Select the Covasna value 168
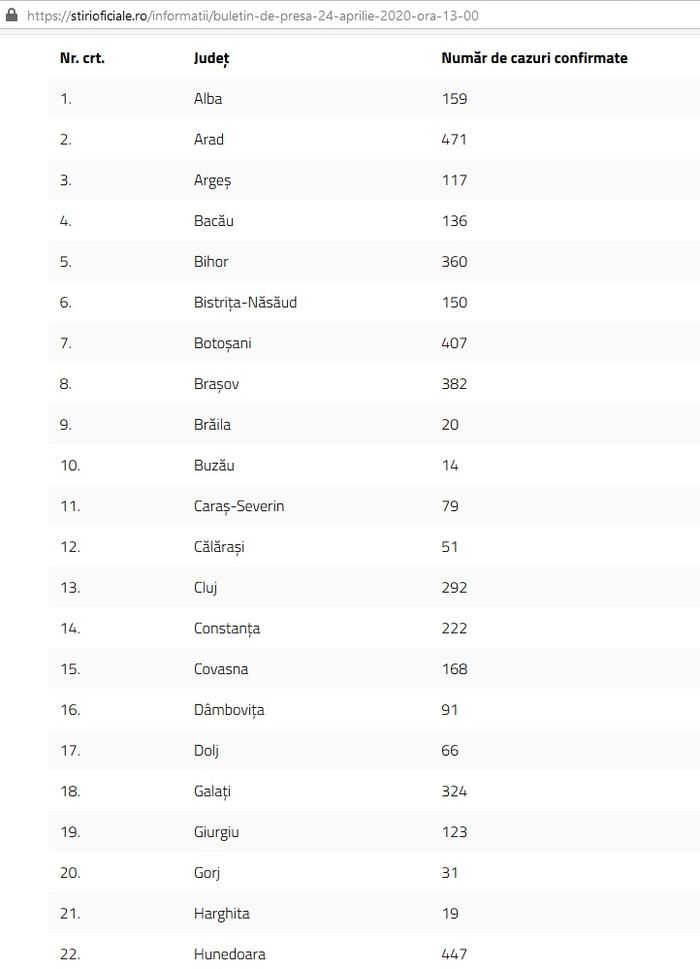The height and width of the screenshot is (969, 700). click(455, 669)
